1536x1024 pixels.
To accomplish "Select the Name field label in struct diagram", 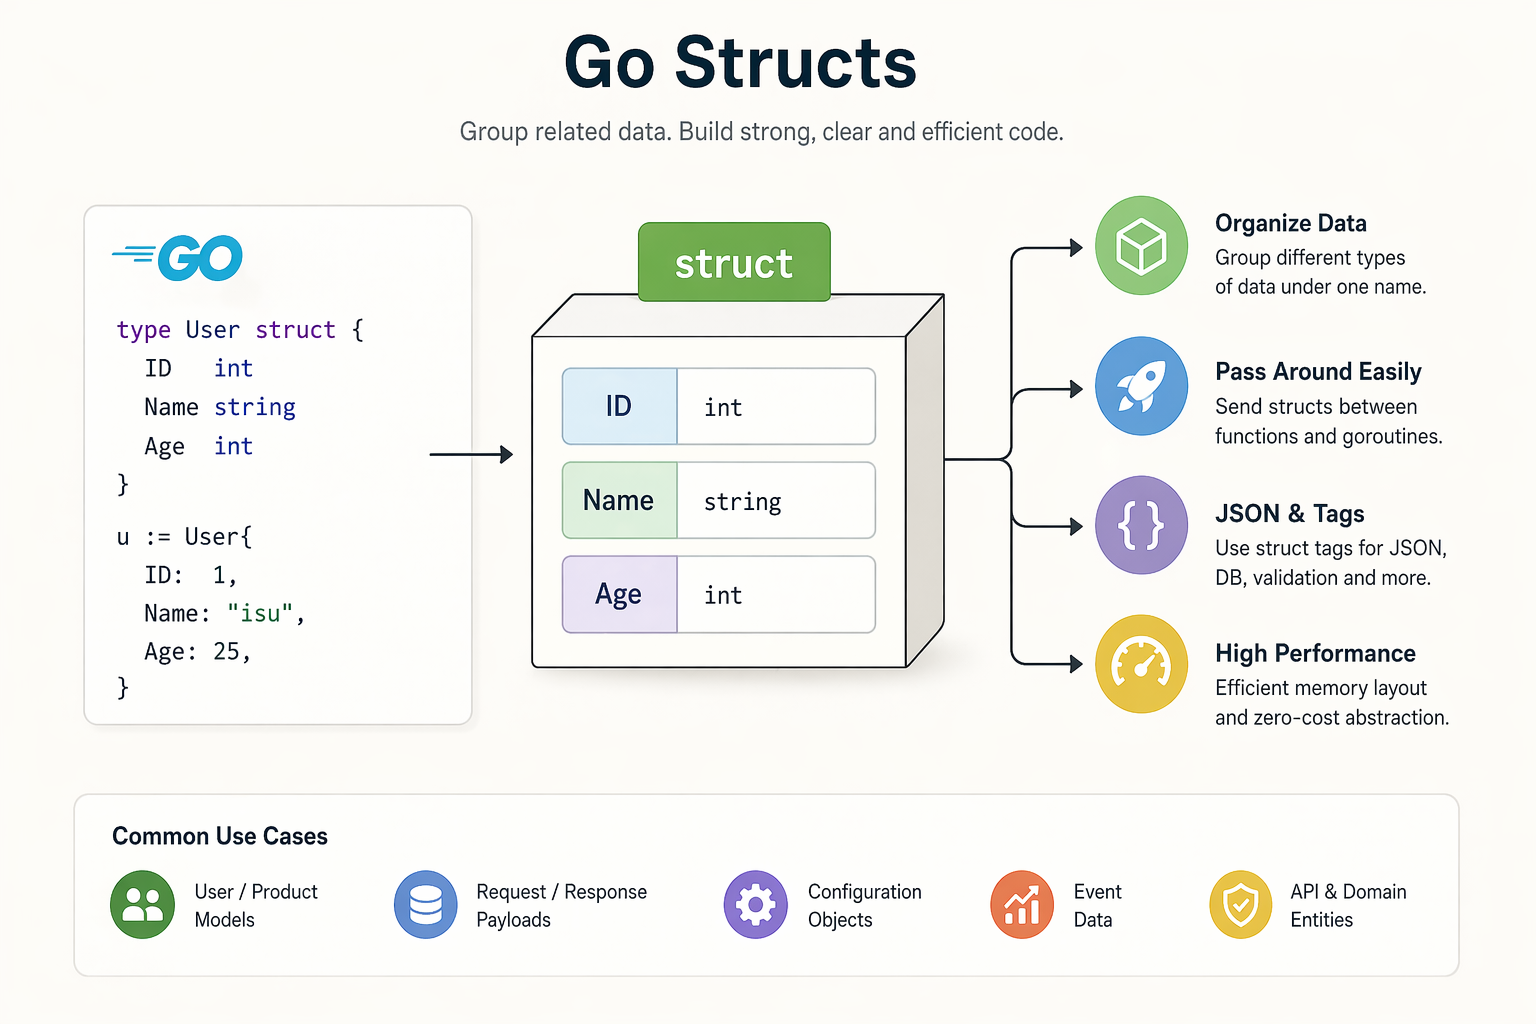I will [x=619, y=500].
